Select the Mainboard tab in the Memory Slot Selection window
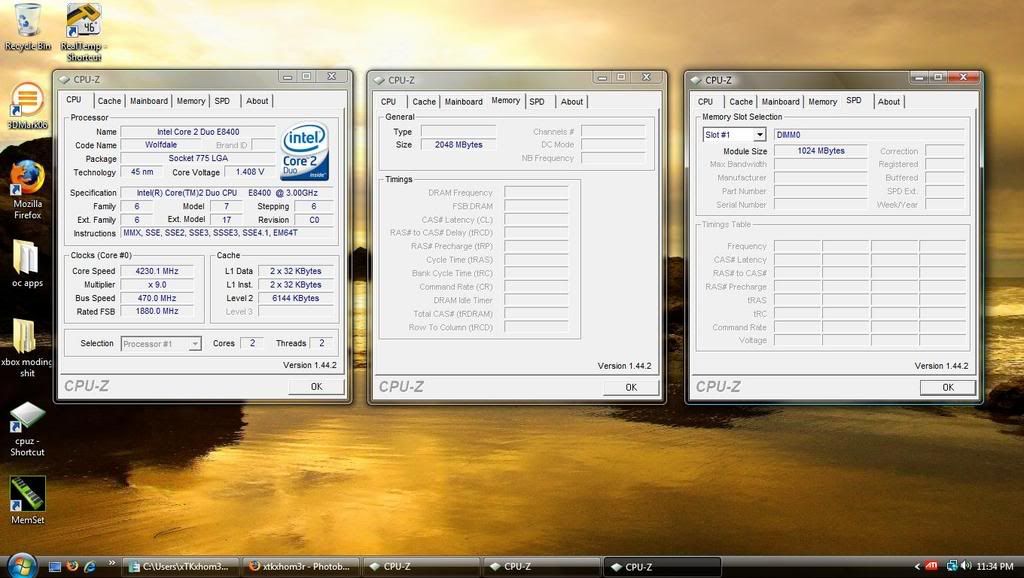The image size is (1024, 578). (x=780, y=102)
